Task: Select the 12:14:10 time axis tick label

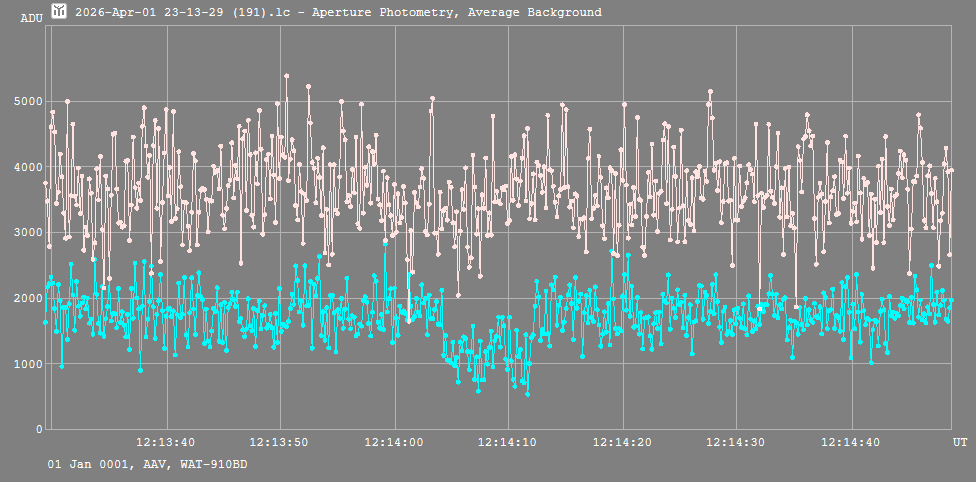Action: tap(510, 441)
